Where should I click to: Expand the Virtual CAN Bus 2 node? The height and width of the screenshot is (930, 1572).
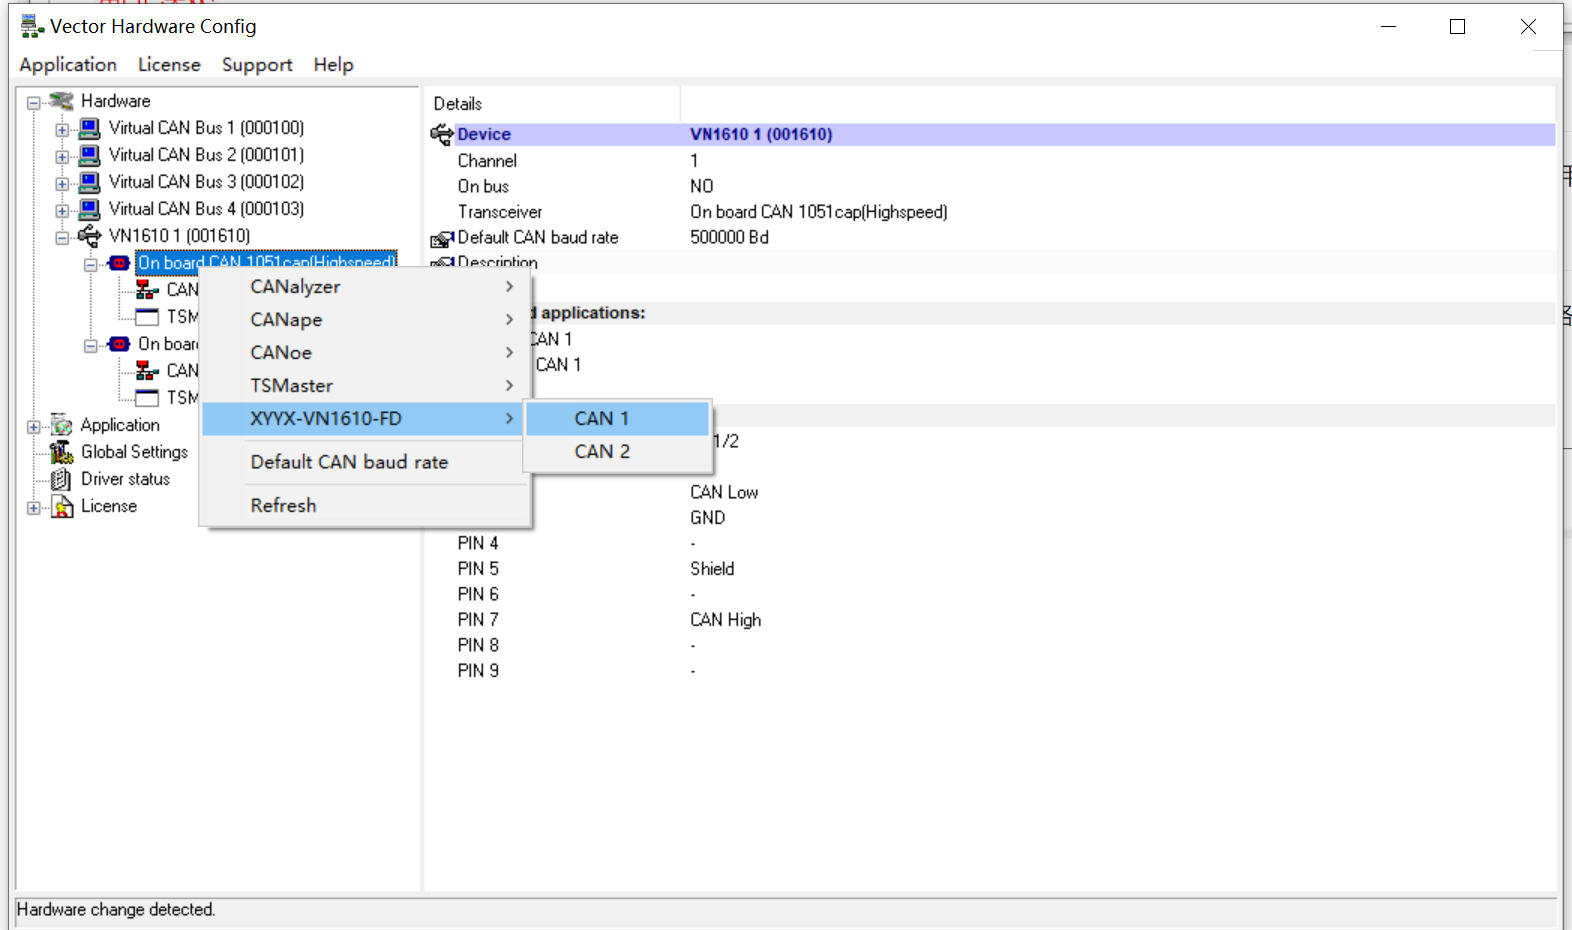(x=62, y=156)
